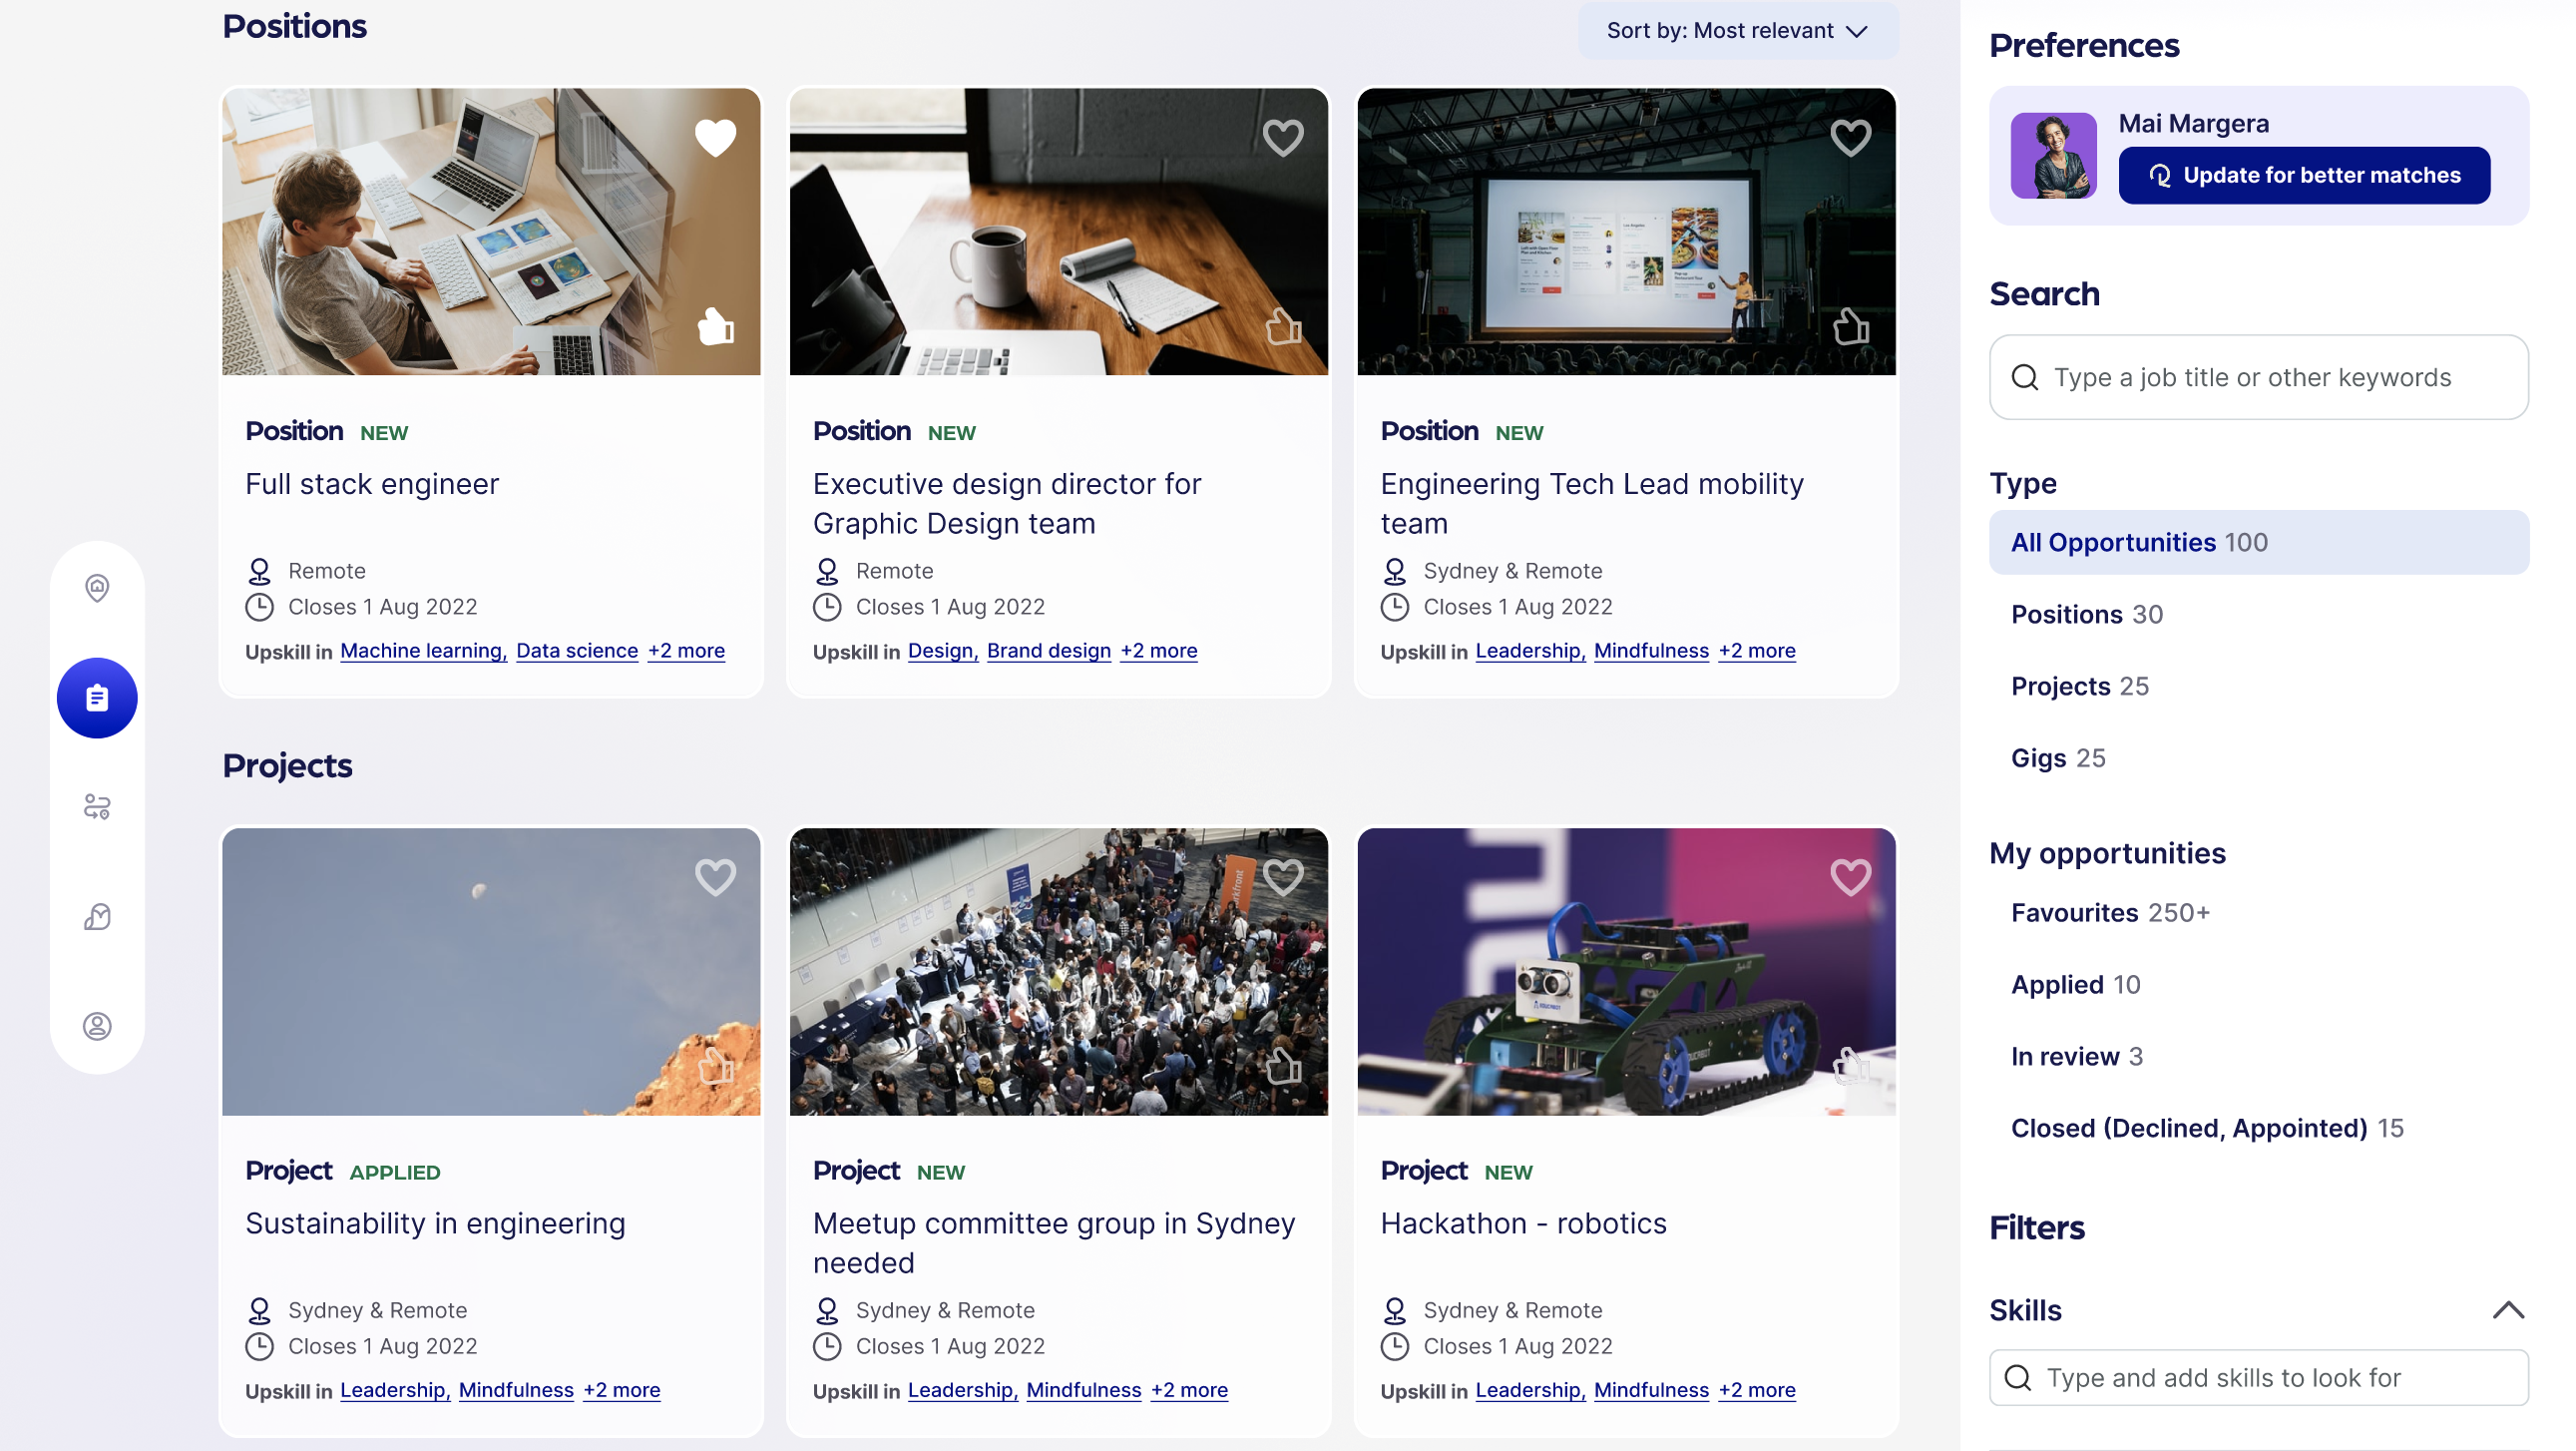Screen dimensions: 2576x1451
Task: Like the Hackathon - robotics project
Action: (x=1850, y=1066)
